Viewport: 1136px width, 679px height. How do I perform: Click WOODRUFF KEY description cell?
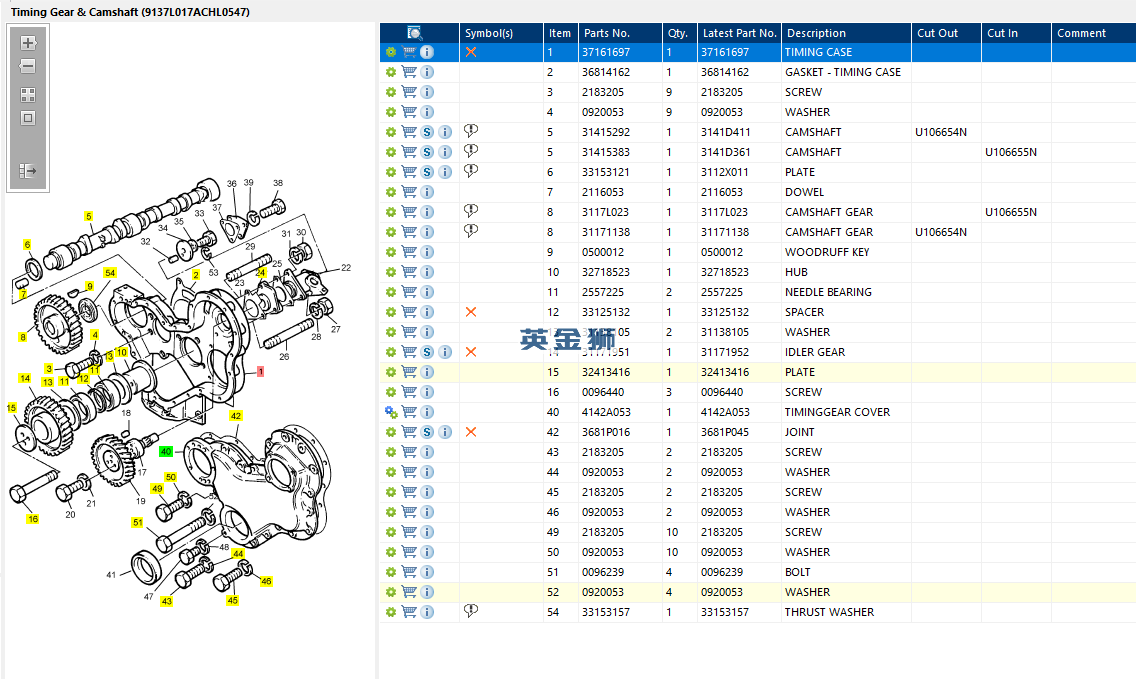tap(827, 252)
